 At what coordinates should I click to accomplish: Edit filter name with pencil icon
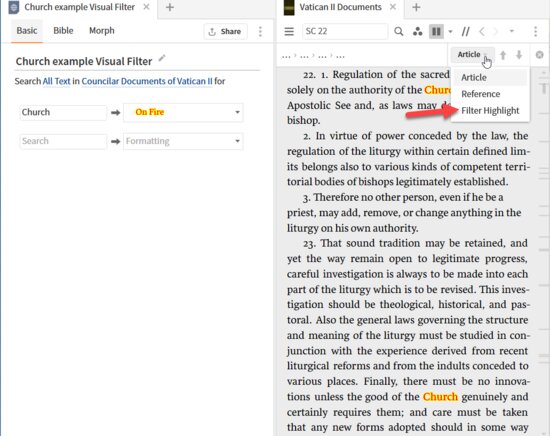(162, 58)
